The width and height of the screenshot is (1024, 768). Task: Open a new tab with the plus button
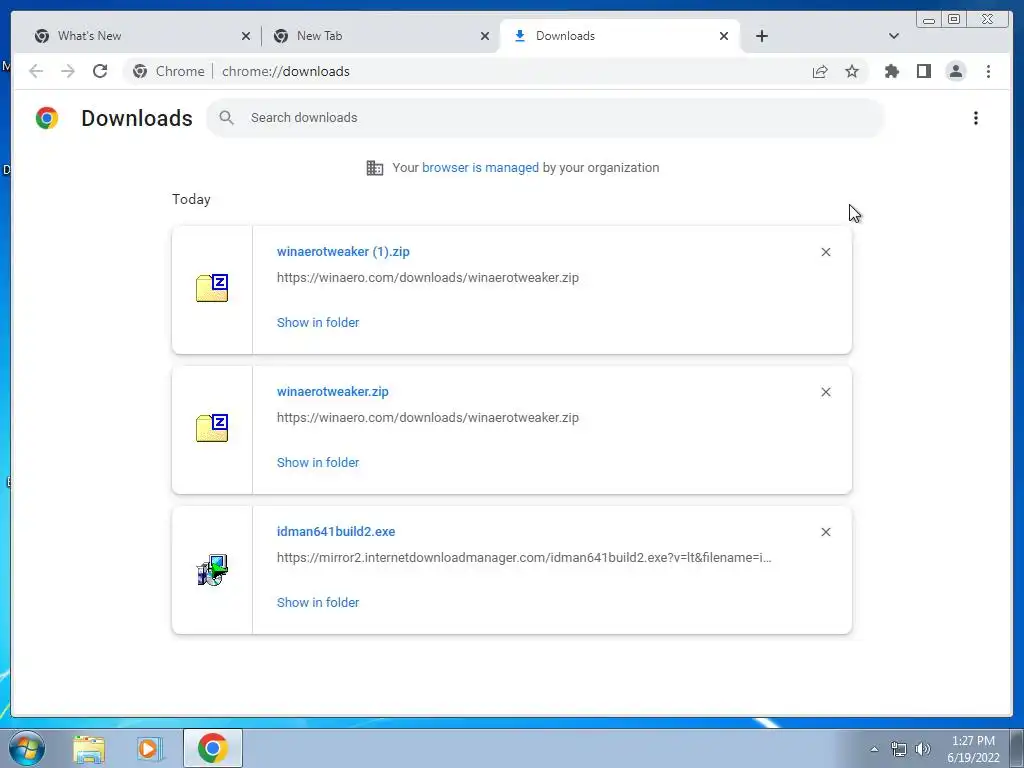point(761,36)
